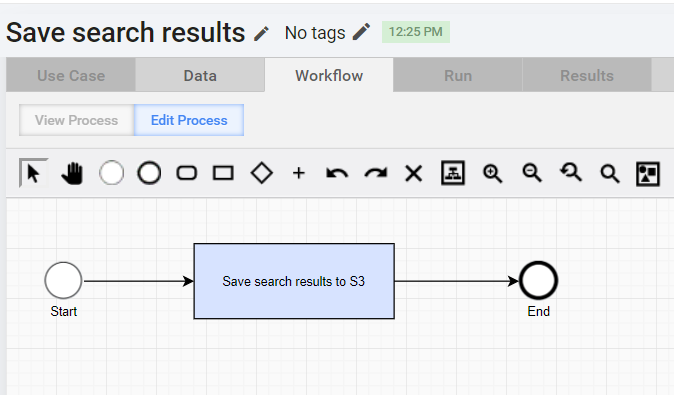Click the plus icon in toolbar

tap(299, 173)
